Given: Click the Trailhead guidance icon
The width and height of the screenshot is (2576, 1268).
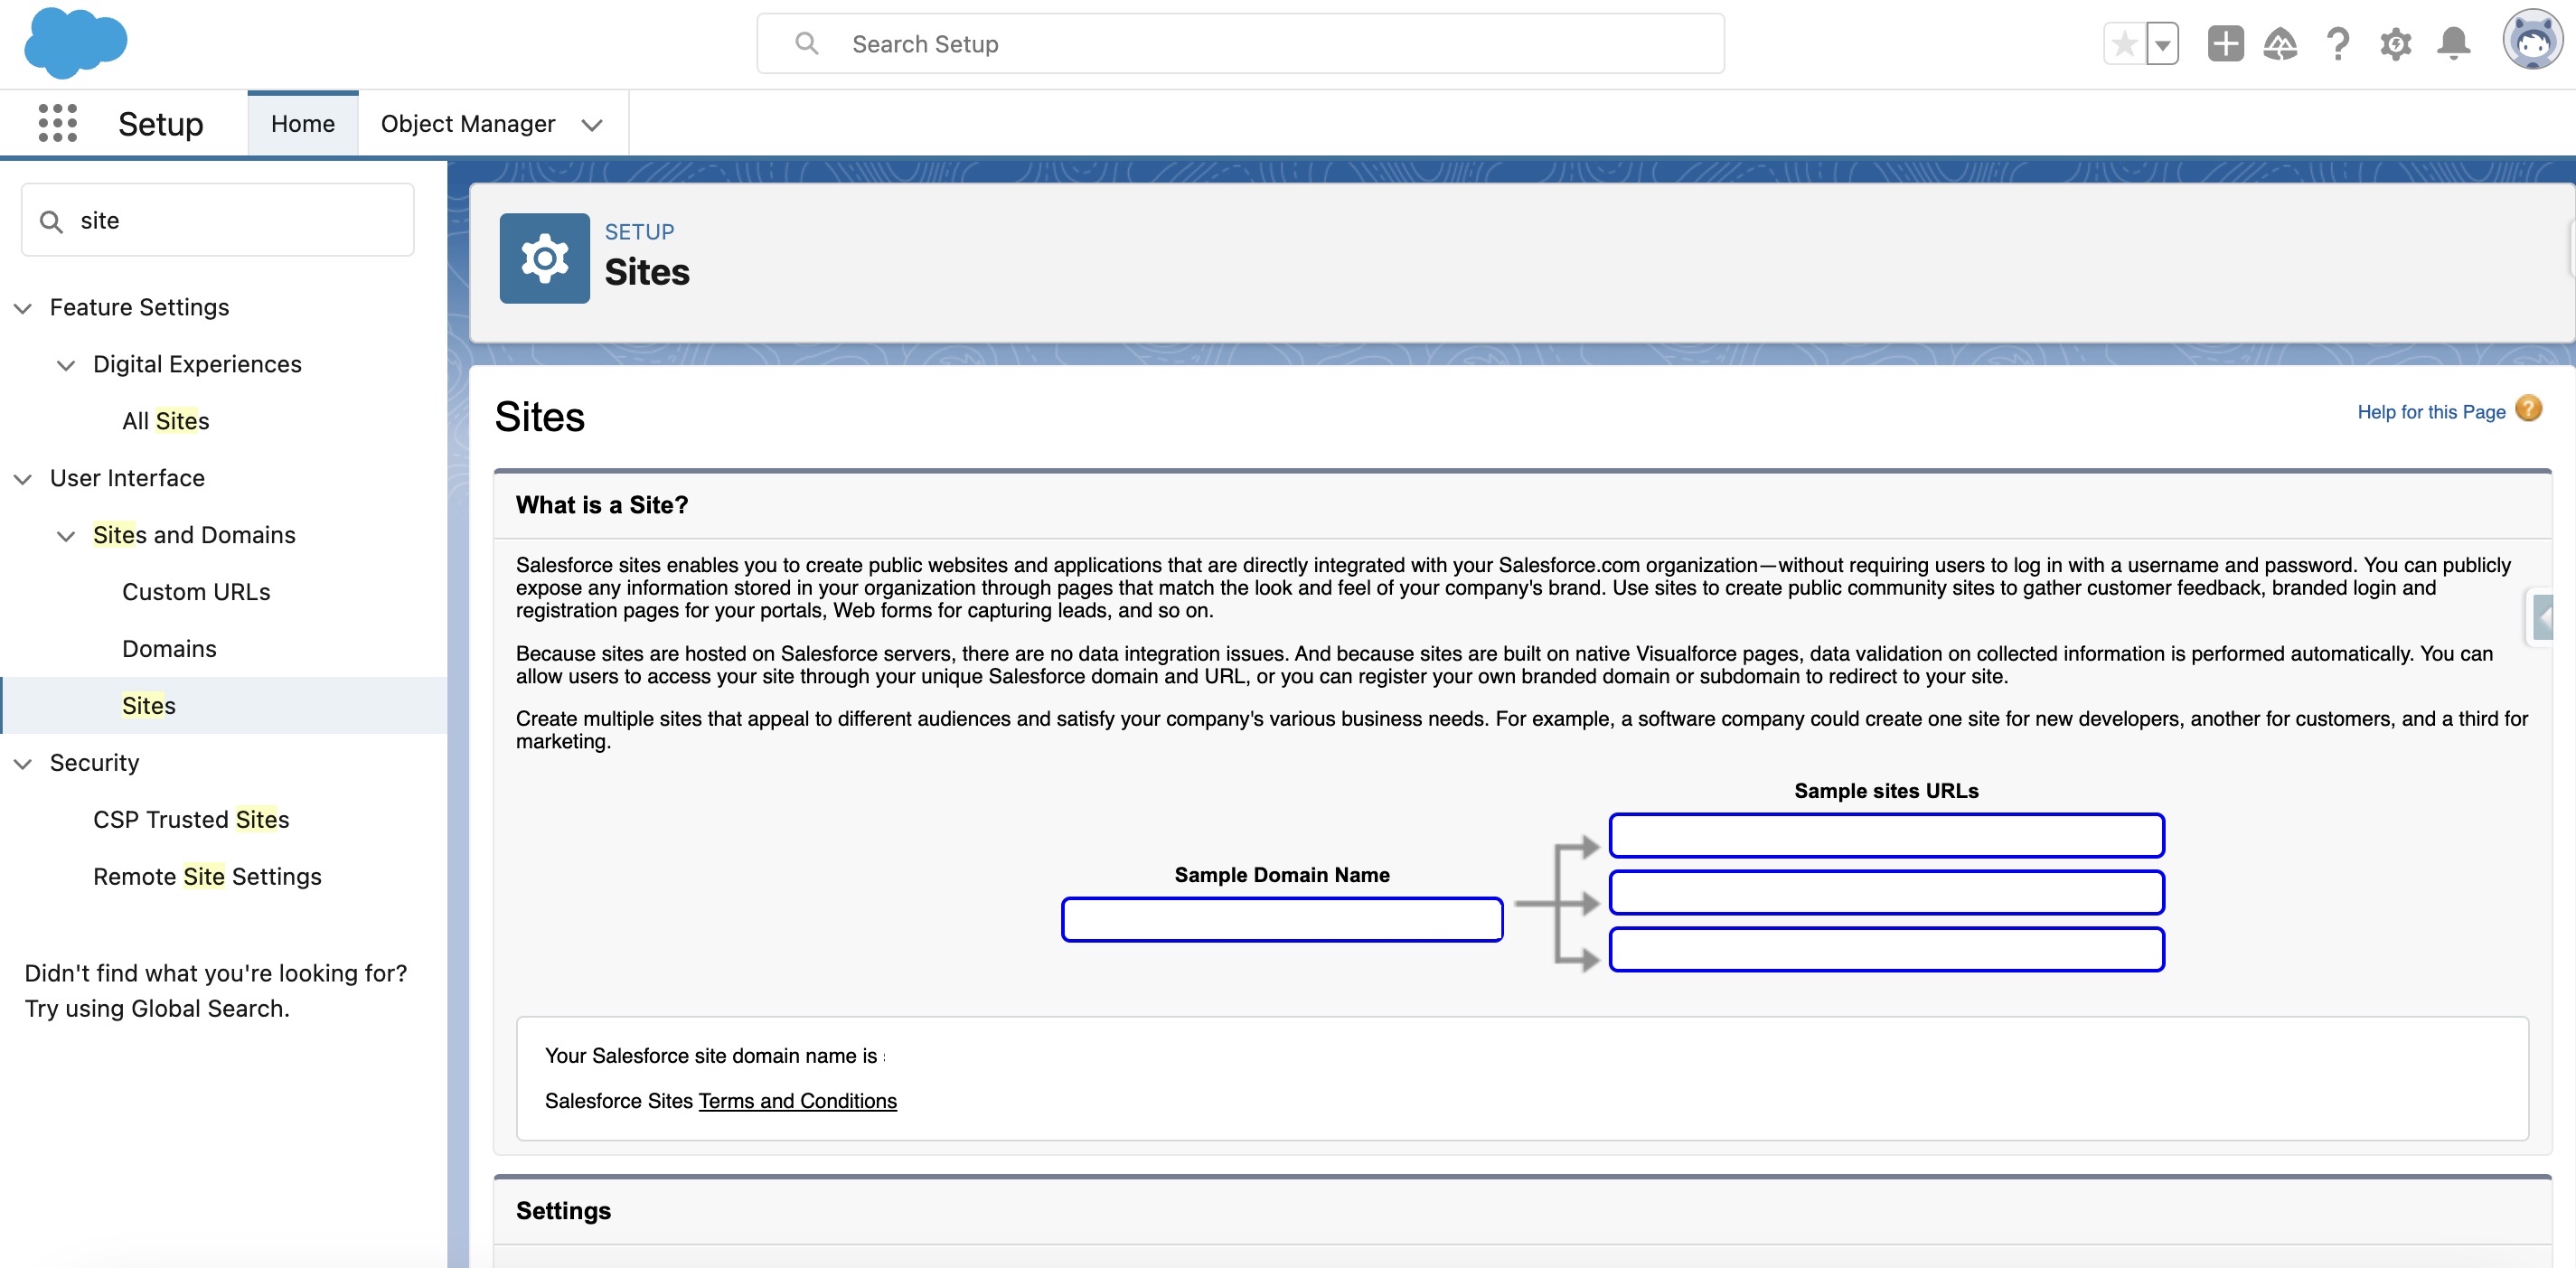Looking at the screenshot, I should (x=2280, y=44).
